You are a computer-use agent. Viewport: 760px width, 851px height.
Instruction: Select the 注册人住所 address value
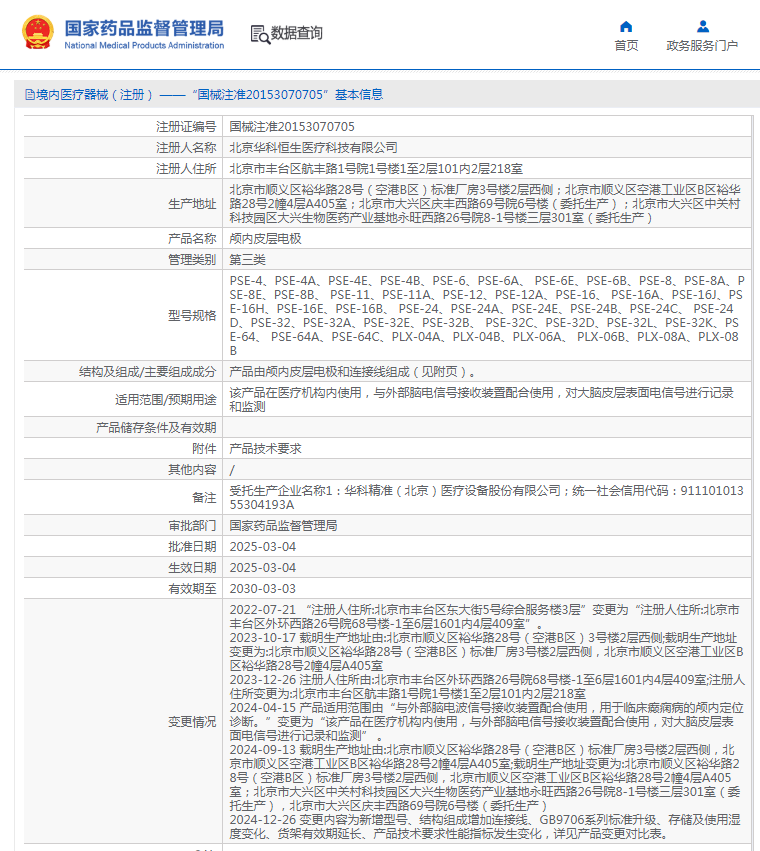pyautogui.click(x=376, y=169)
